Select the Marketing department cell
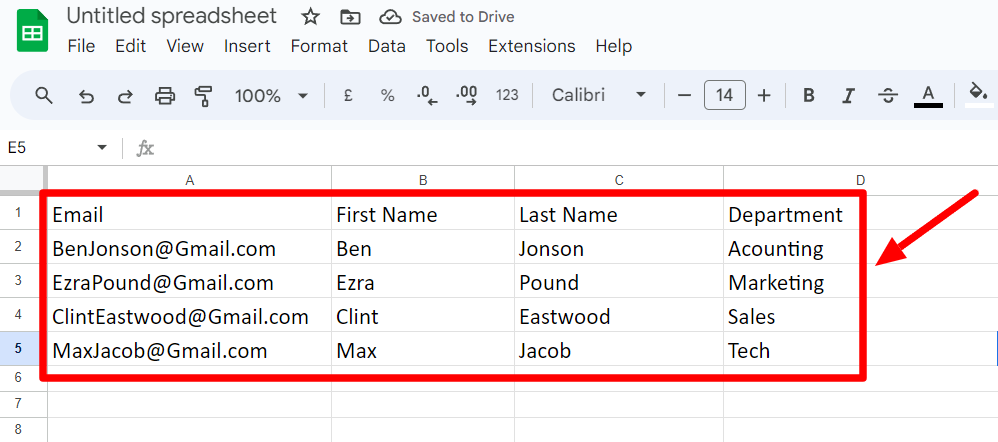998x442 pixels. coord(861,281)
